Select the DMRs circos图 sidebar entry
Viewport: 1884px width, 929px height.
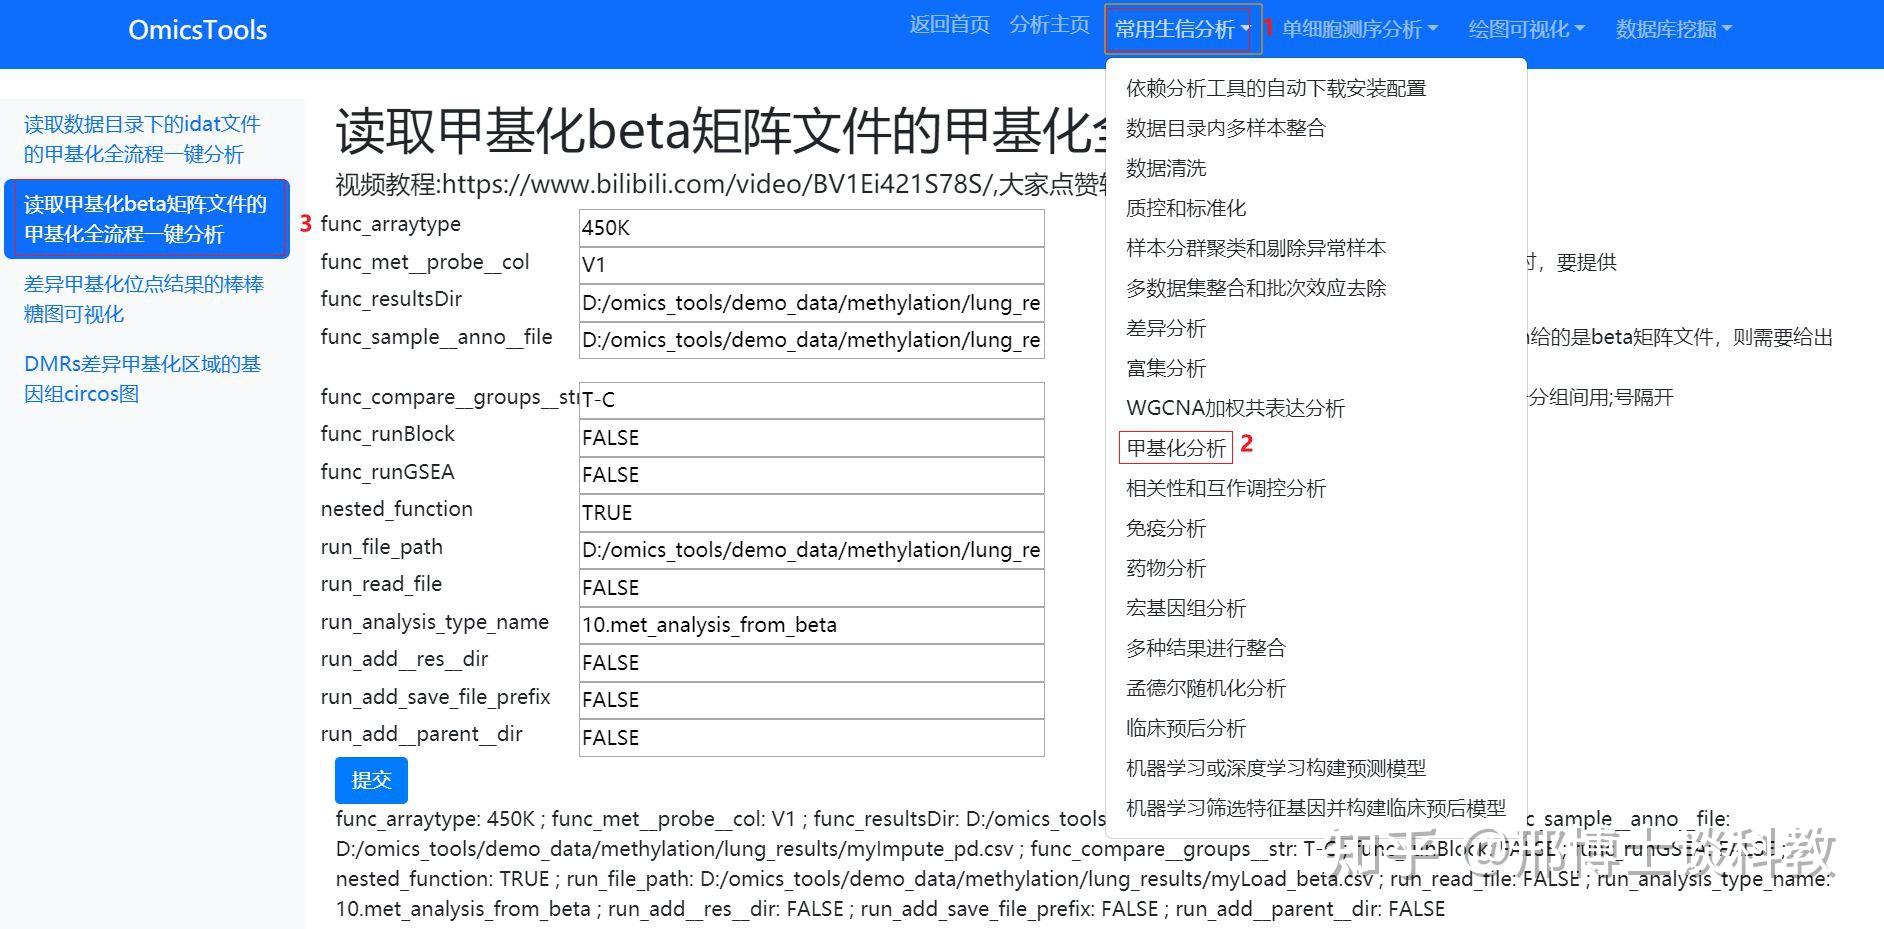coord(142,378)
